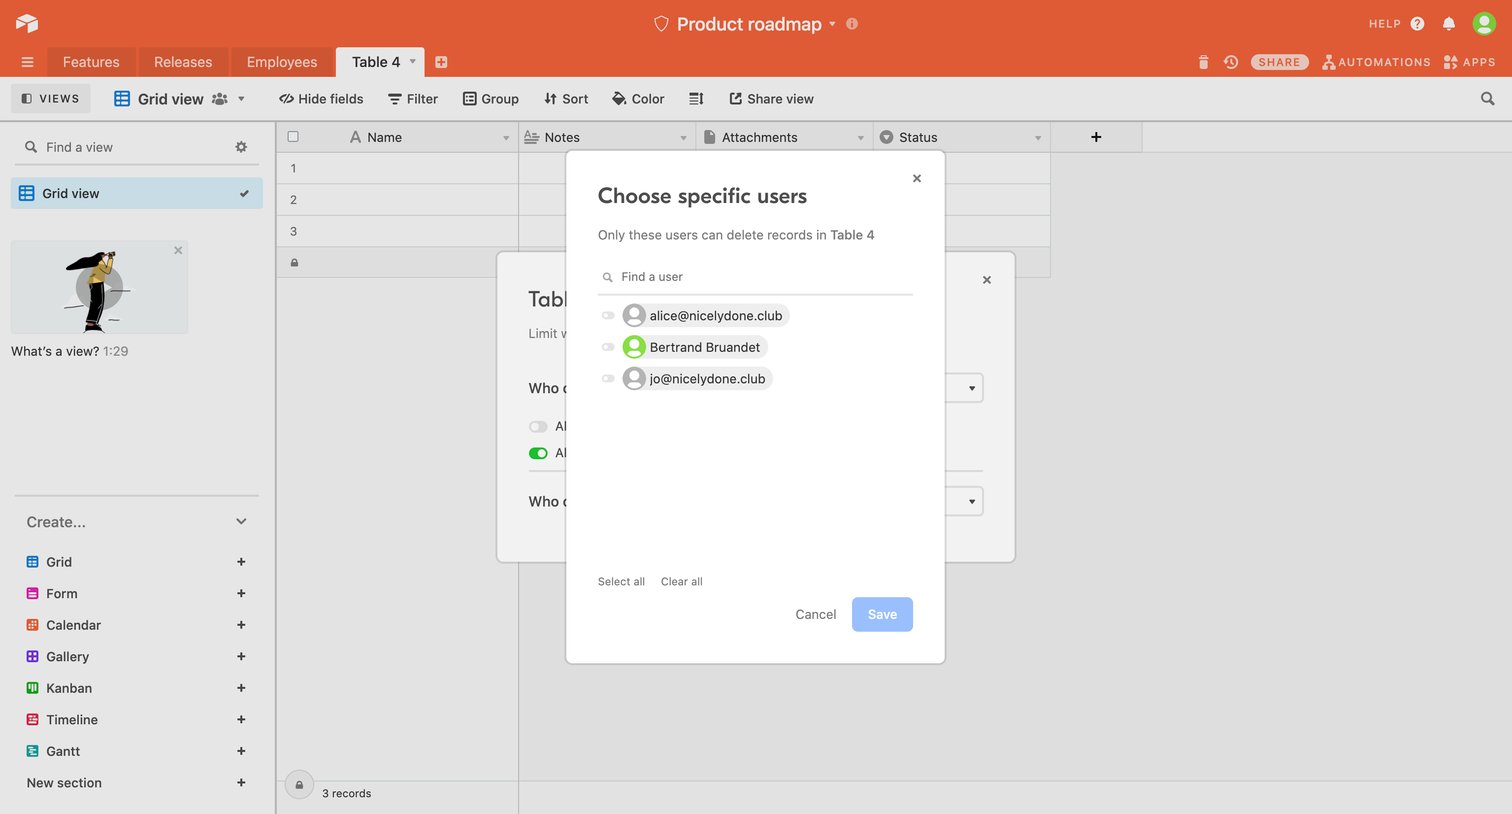Switch to the Employees tab
Viewport: 1512px width, 814px height.
tap(282, 62)
